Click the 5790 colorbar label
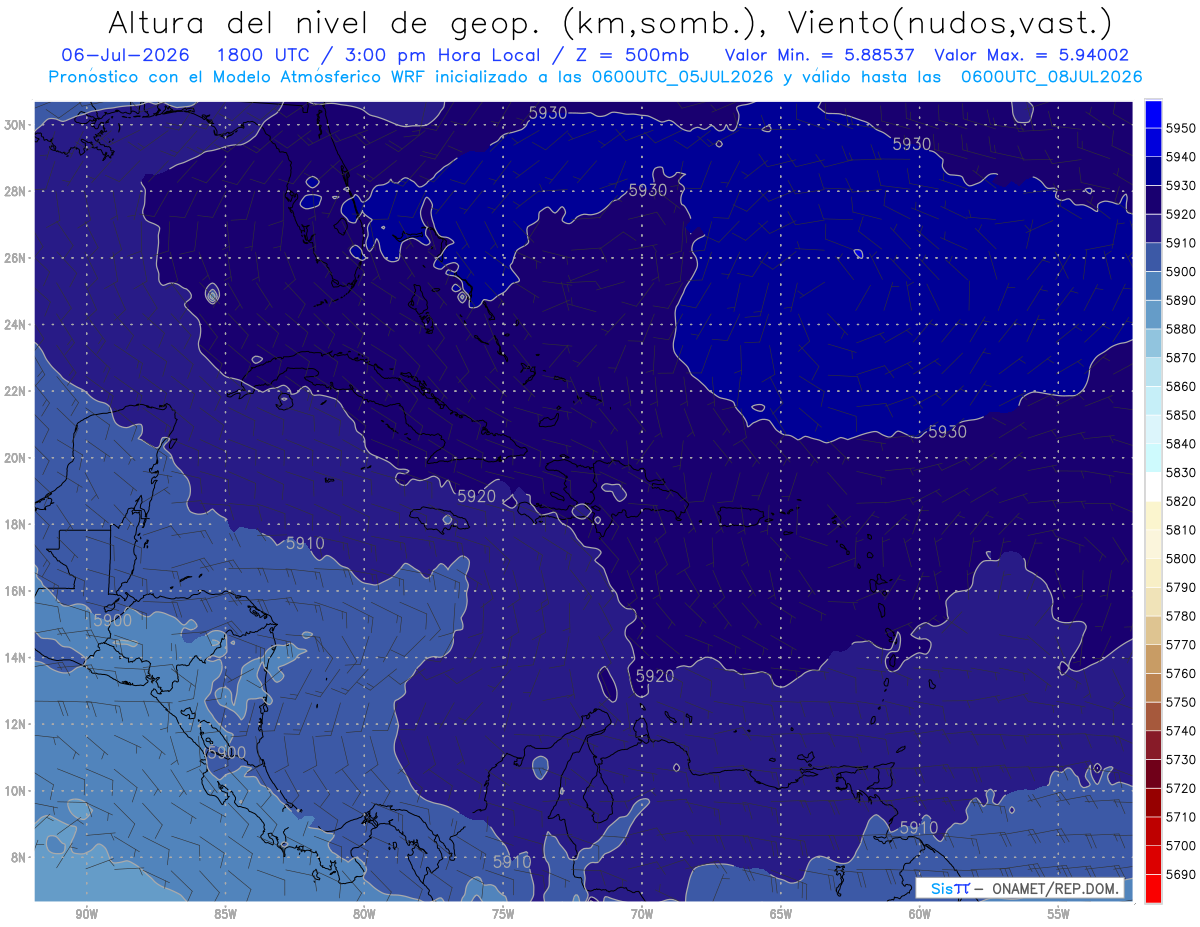The image size is (1200, 927). point(1182,587)
